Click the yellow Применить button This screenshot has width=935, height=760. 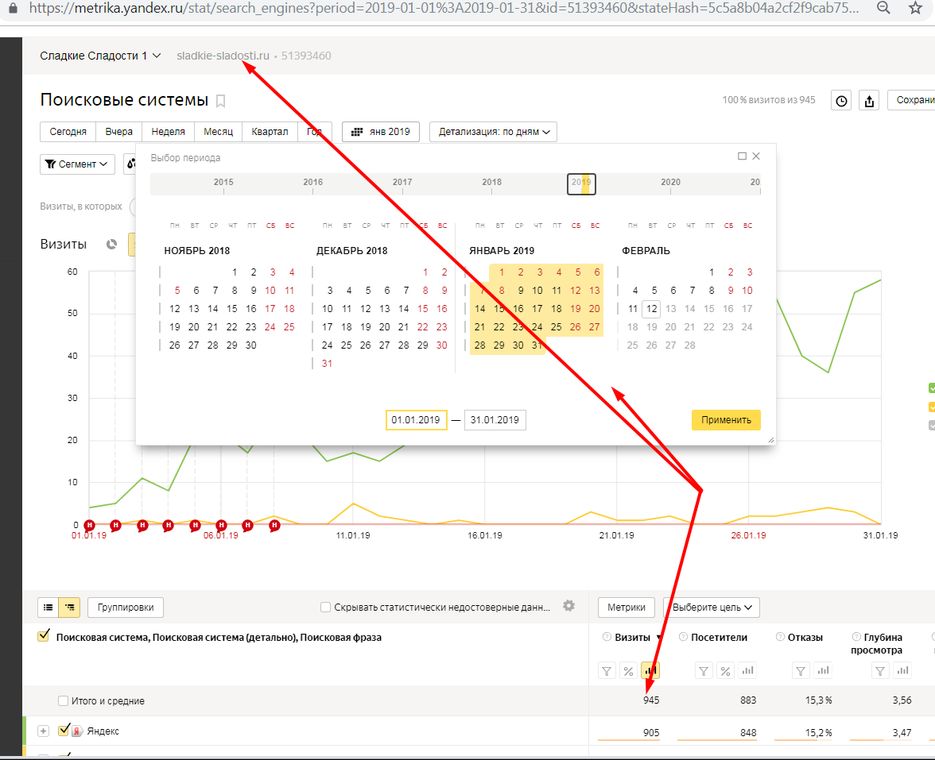726,420
